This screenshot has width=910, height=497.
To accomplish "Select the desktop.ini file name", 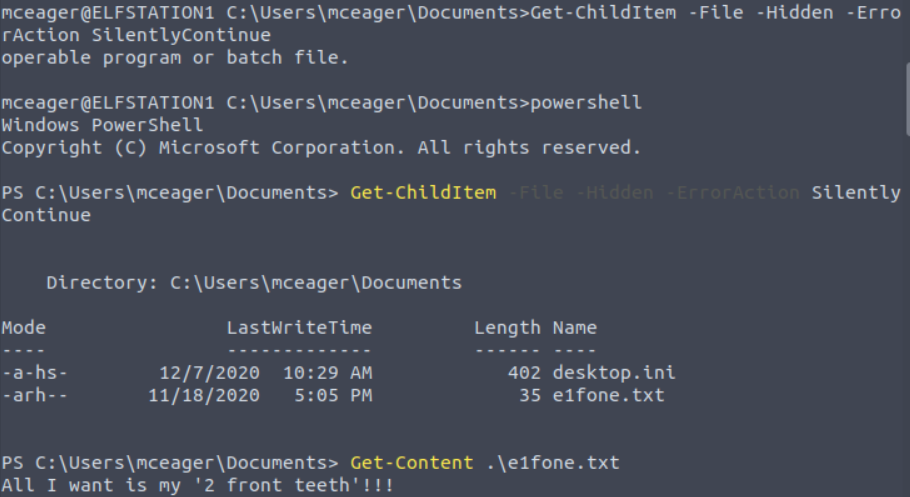I will (613, 373).
